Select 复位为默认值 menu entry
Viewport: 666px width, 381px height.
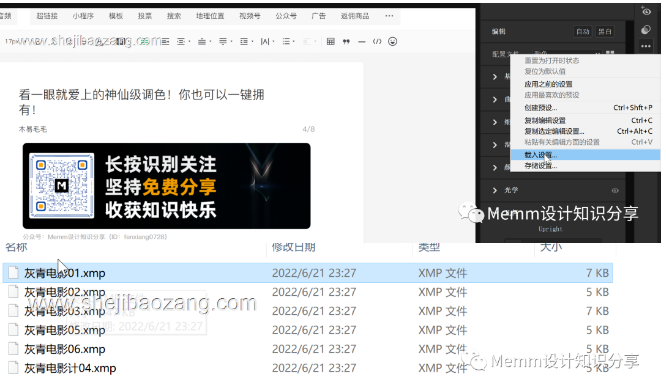click(585, 71)
